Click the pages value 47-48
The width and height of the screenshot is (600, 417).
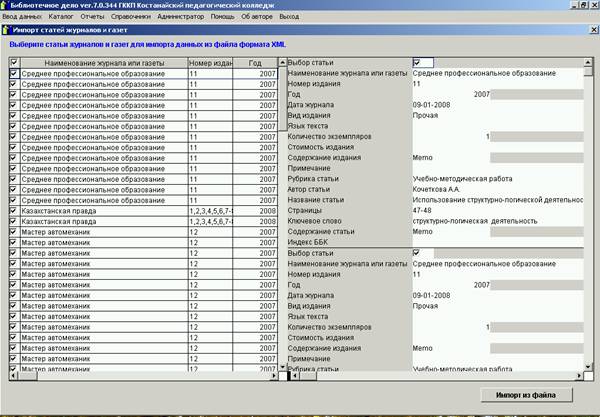(422, 210)
